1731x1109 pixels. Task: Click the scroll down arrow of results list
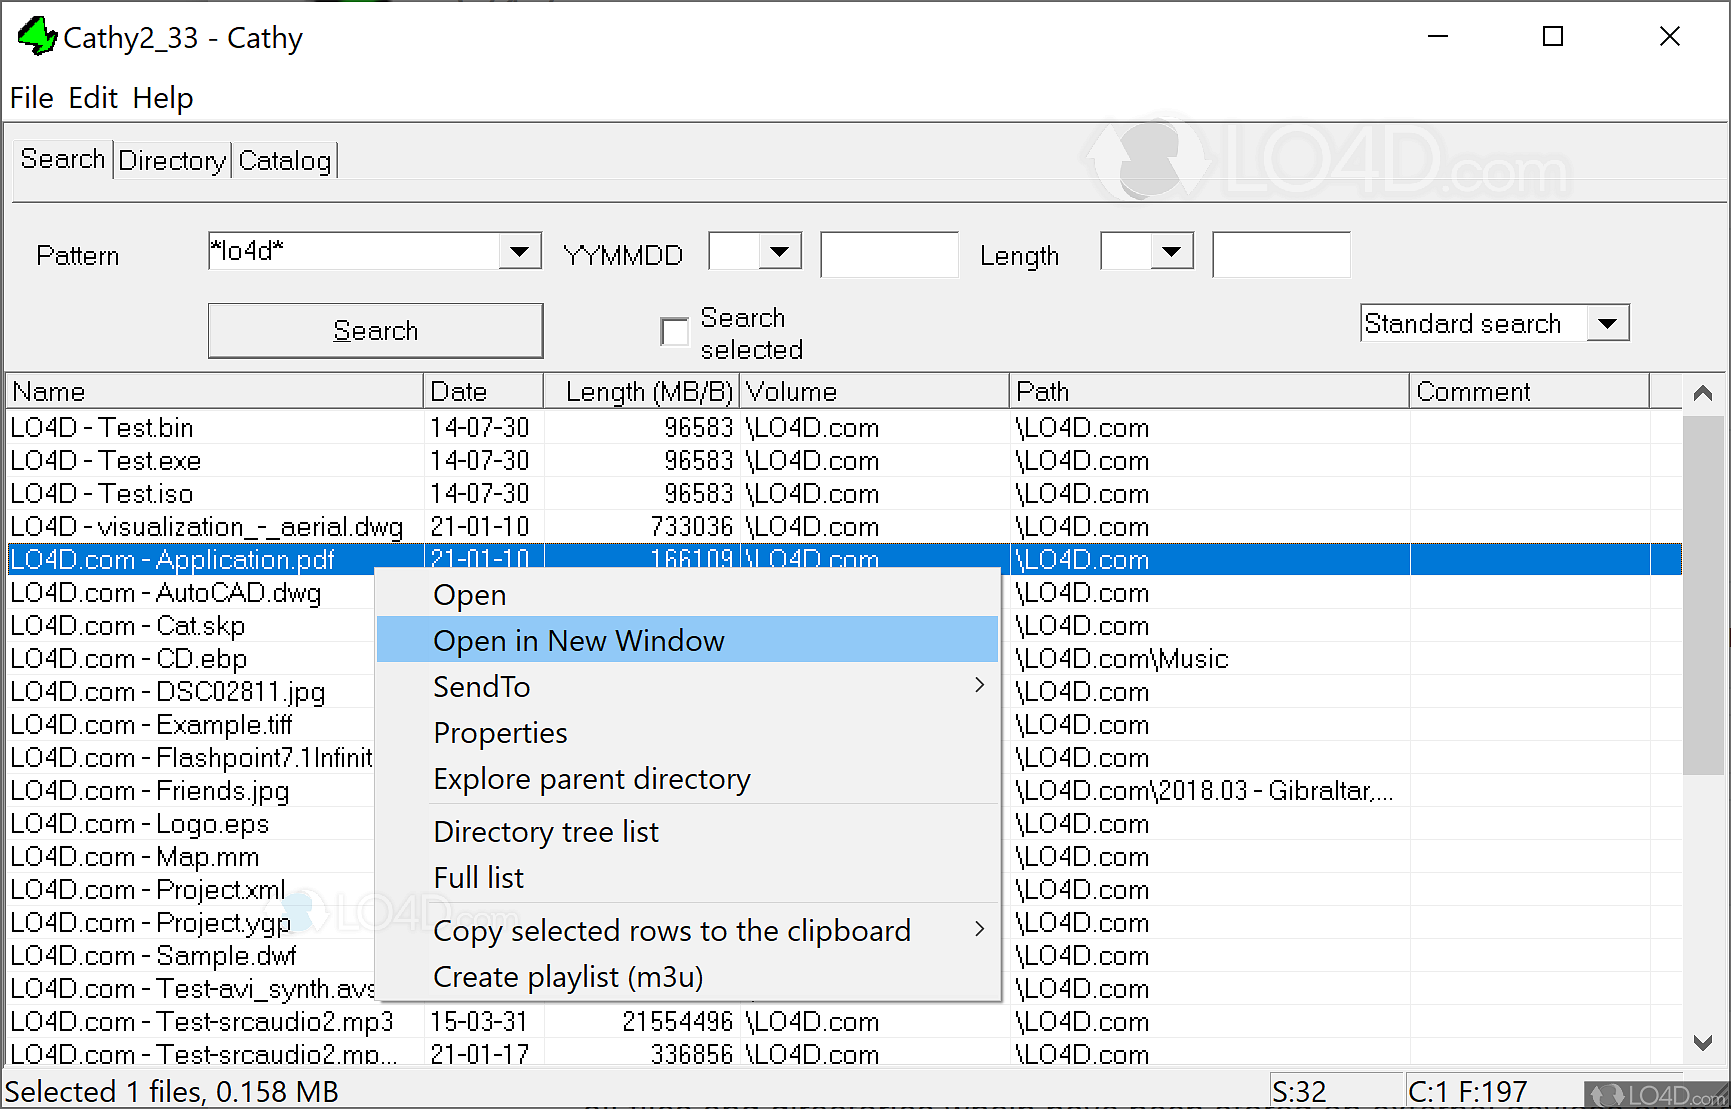pyautogui.click(x=1702, y=1042)
